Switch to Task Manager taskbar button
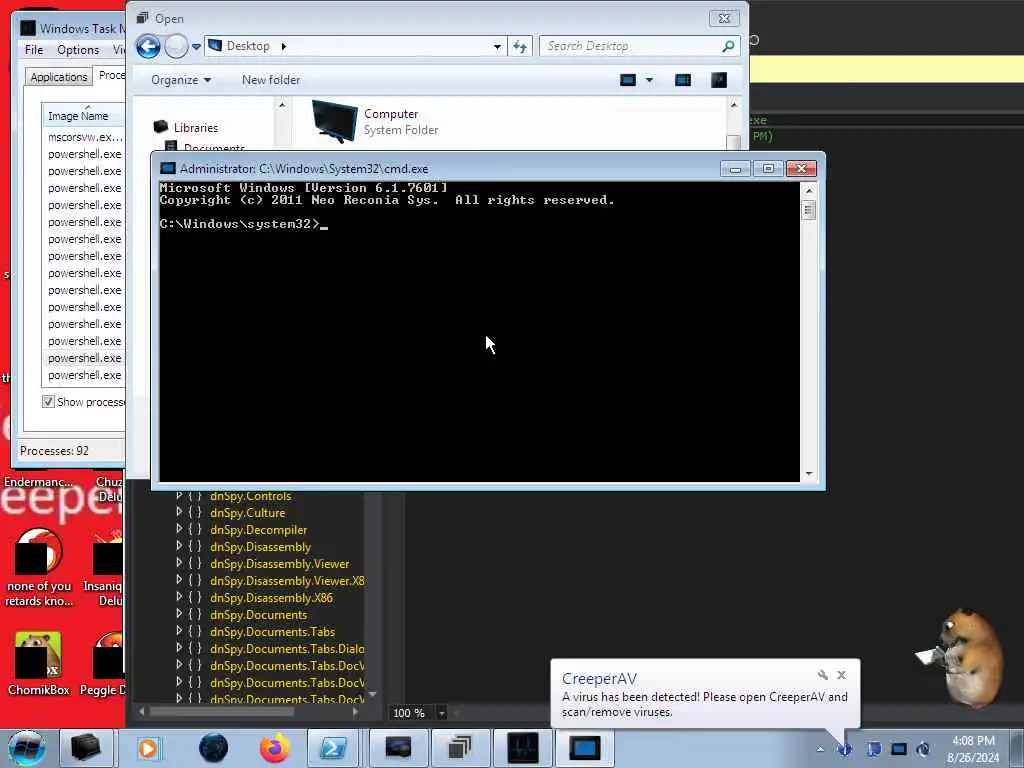This screenshot has height=768, width=1024. click(x=524, y=748)
